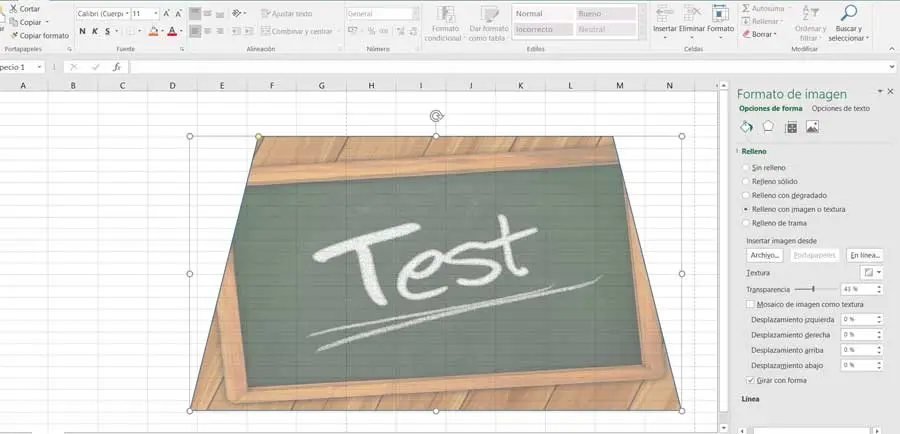
Task: Click the text orientation icon
Action: [237, 13]
